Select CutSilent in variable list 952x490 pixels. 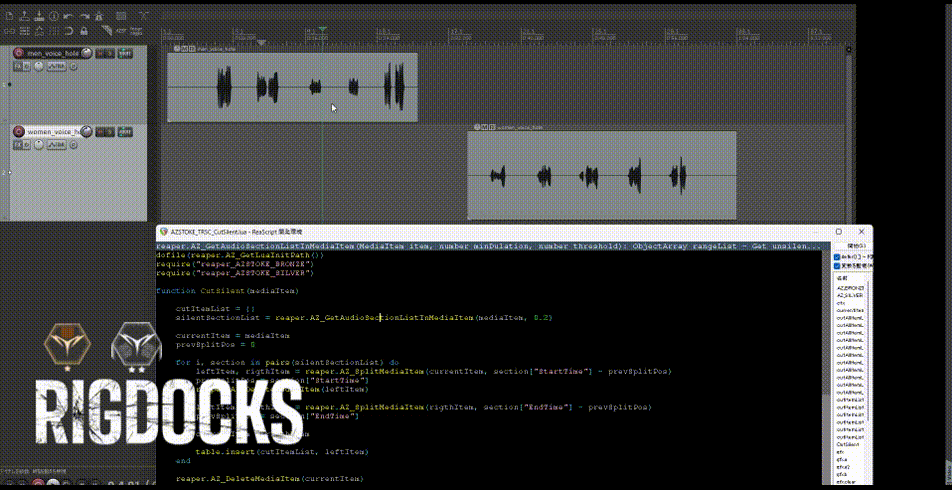[x=850, y=444]
